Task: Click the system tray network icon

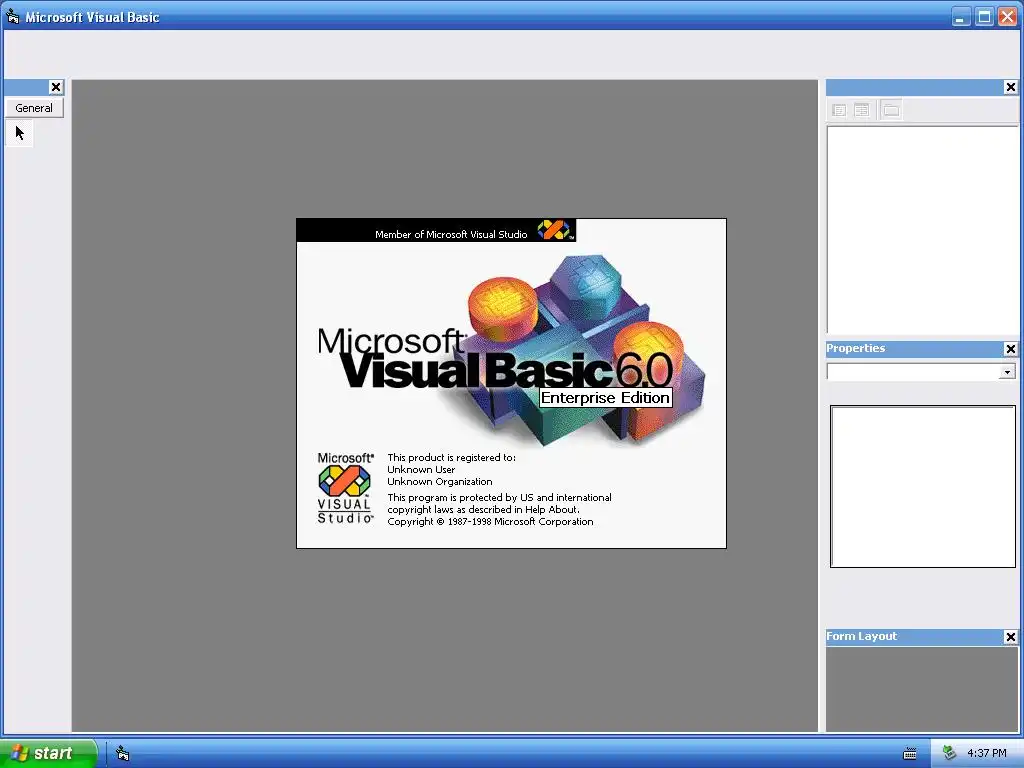Action: (950, 754)
